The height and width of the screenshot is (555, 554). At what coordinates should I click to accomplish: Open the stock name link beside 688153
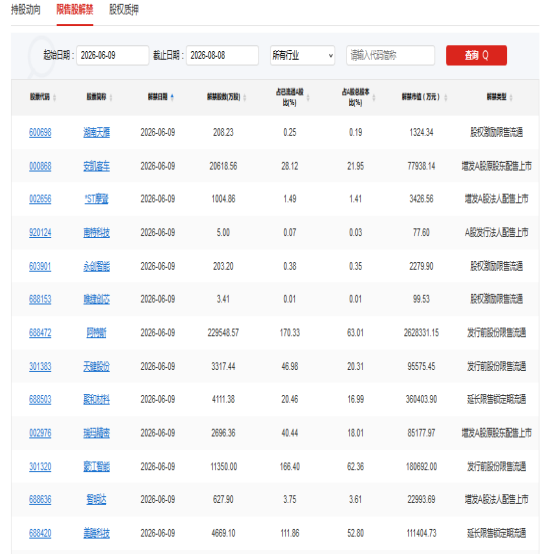[97, 299]
